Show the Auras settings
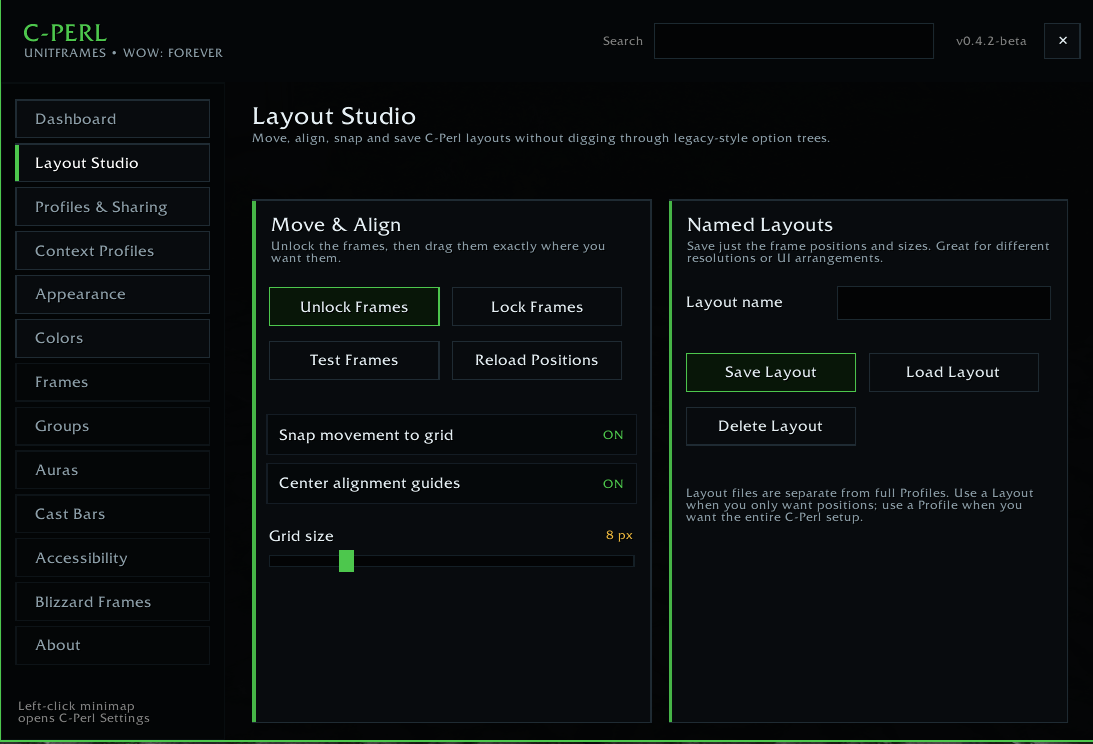 112,470
